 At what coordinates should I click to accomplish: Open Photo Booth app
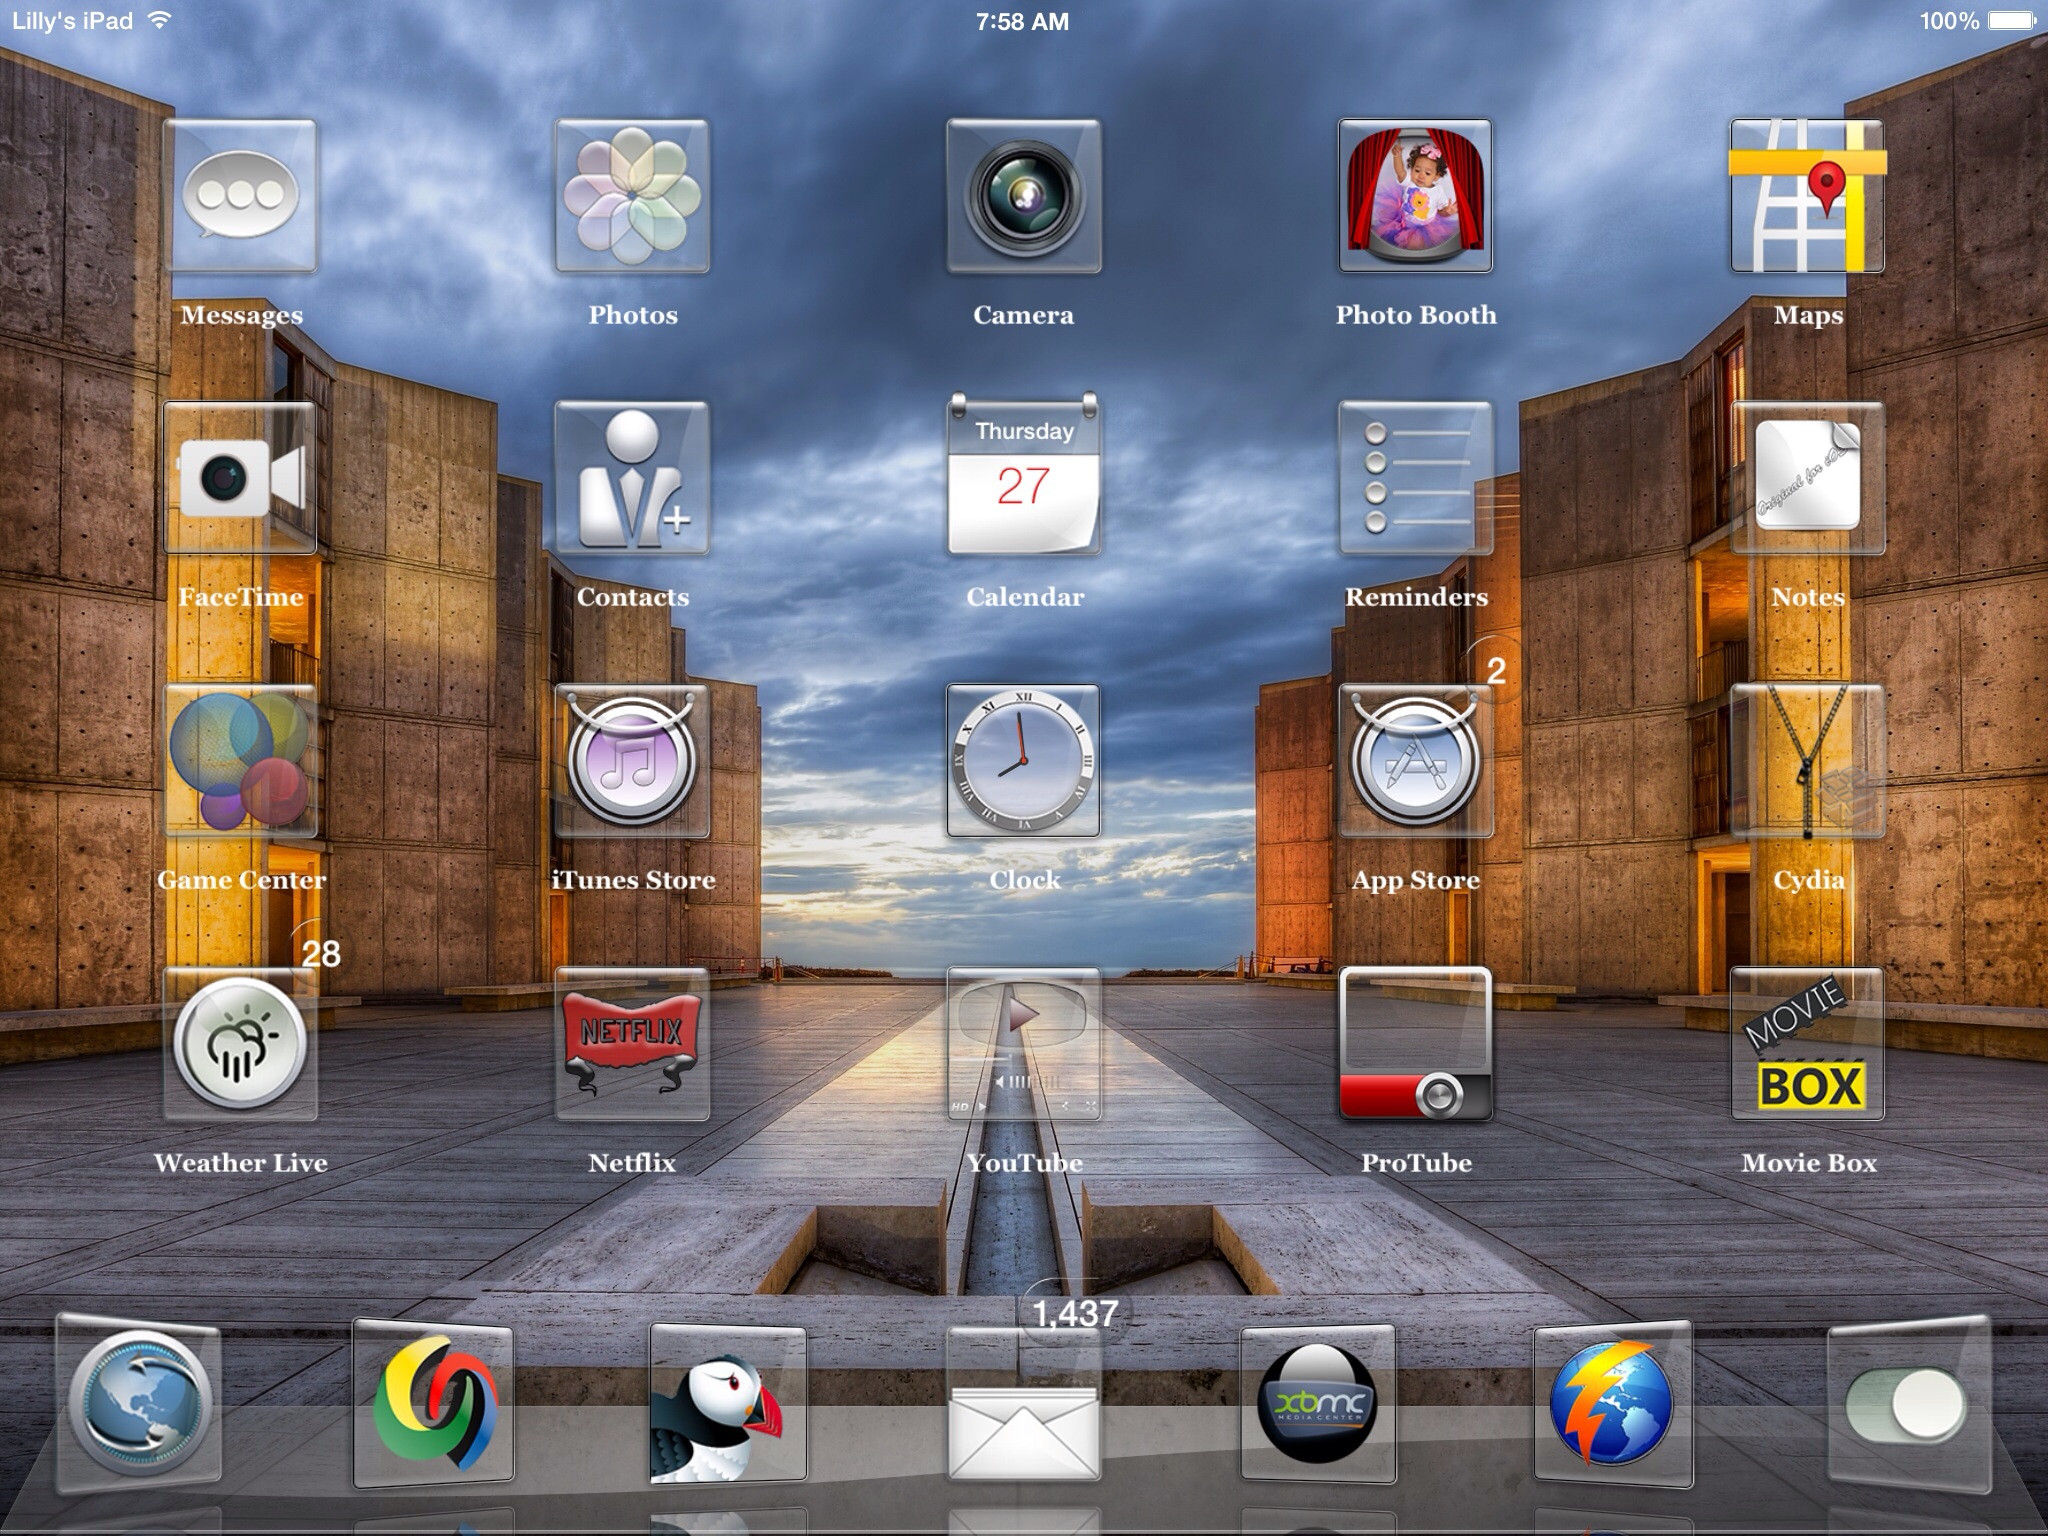click(1415, 196)
